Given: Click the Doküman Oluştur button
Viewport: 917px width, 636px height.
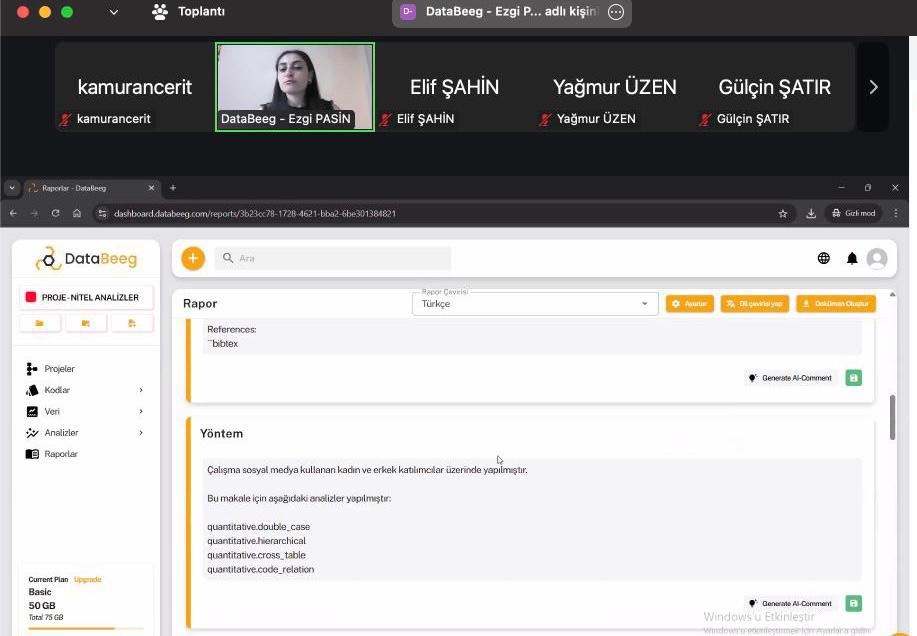Looking at the screenshot, I should 836,304.
